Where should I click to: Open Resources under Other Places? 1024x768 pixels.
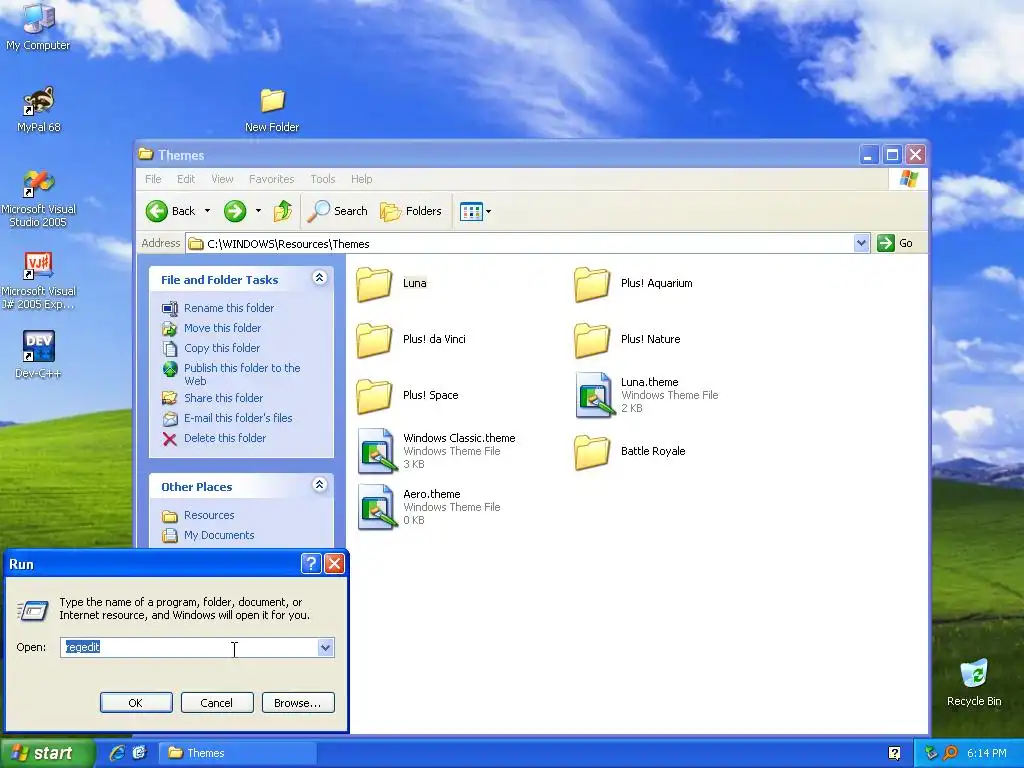point(209,515)
